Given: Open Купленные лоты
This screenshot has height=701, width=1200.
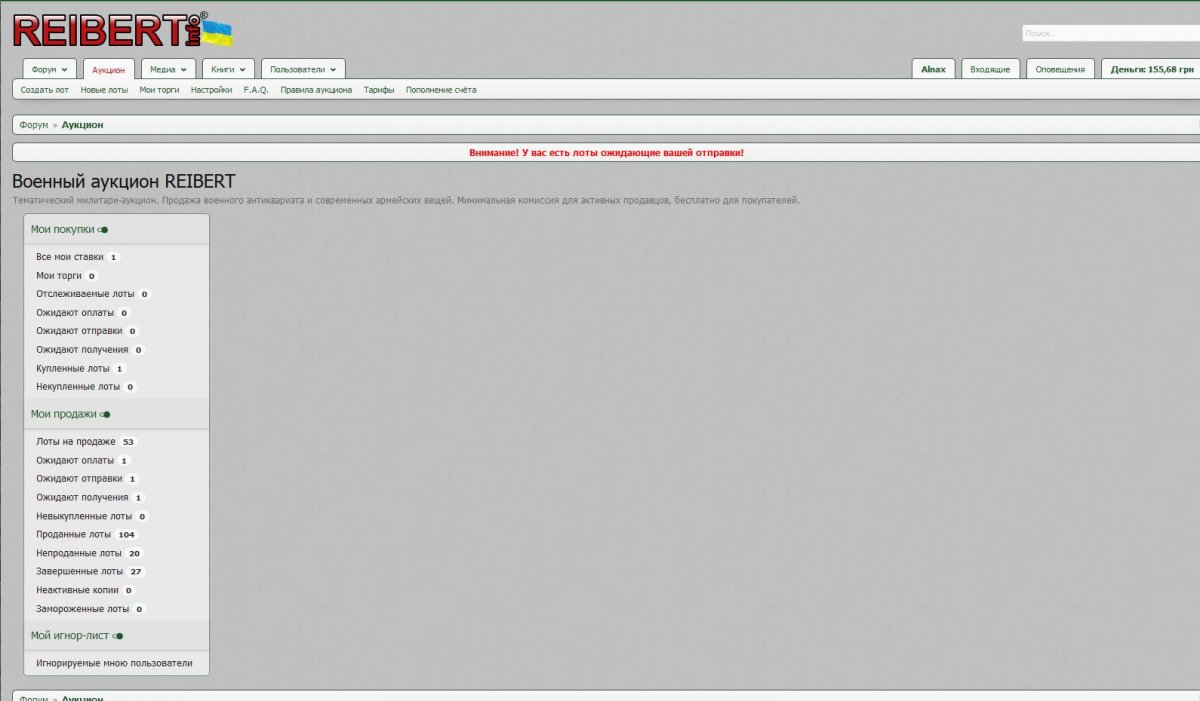Looking at the screenshot, I should 73,368.
